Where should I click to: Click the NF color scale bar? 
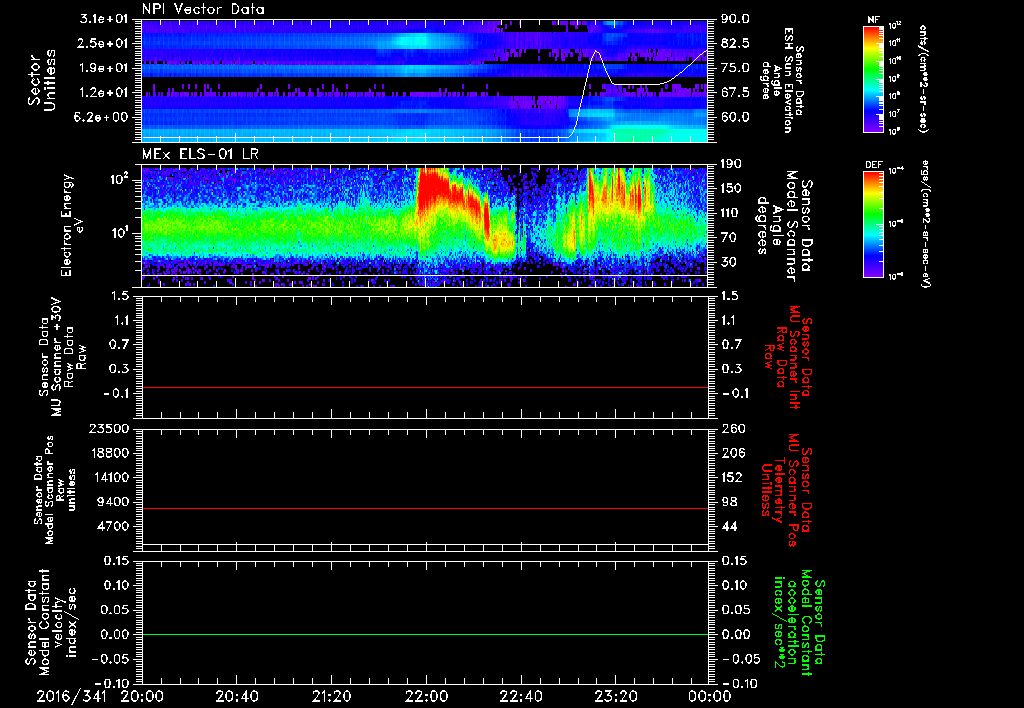click(870, 79)
